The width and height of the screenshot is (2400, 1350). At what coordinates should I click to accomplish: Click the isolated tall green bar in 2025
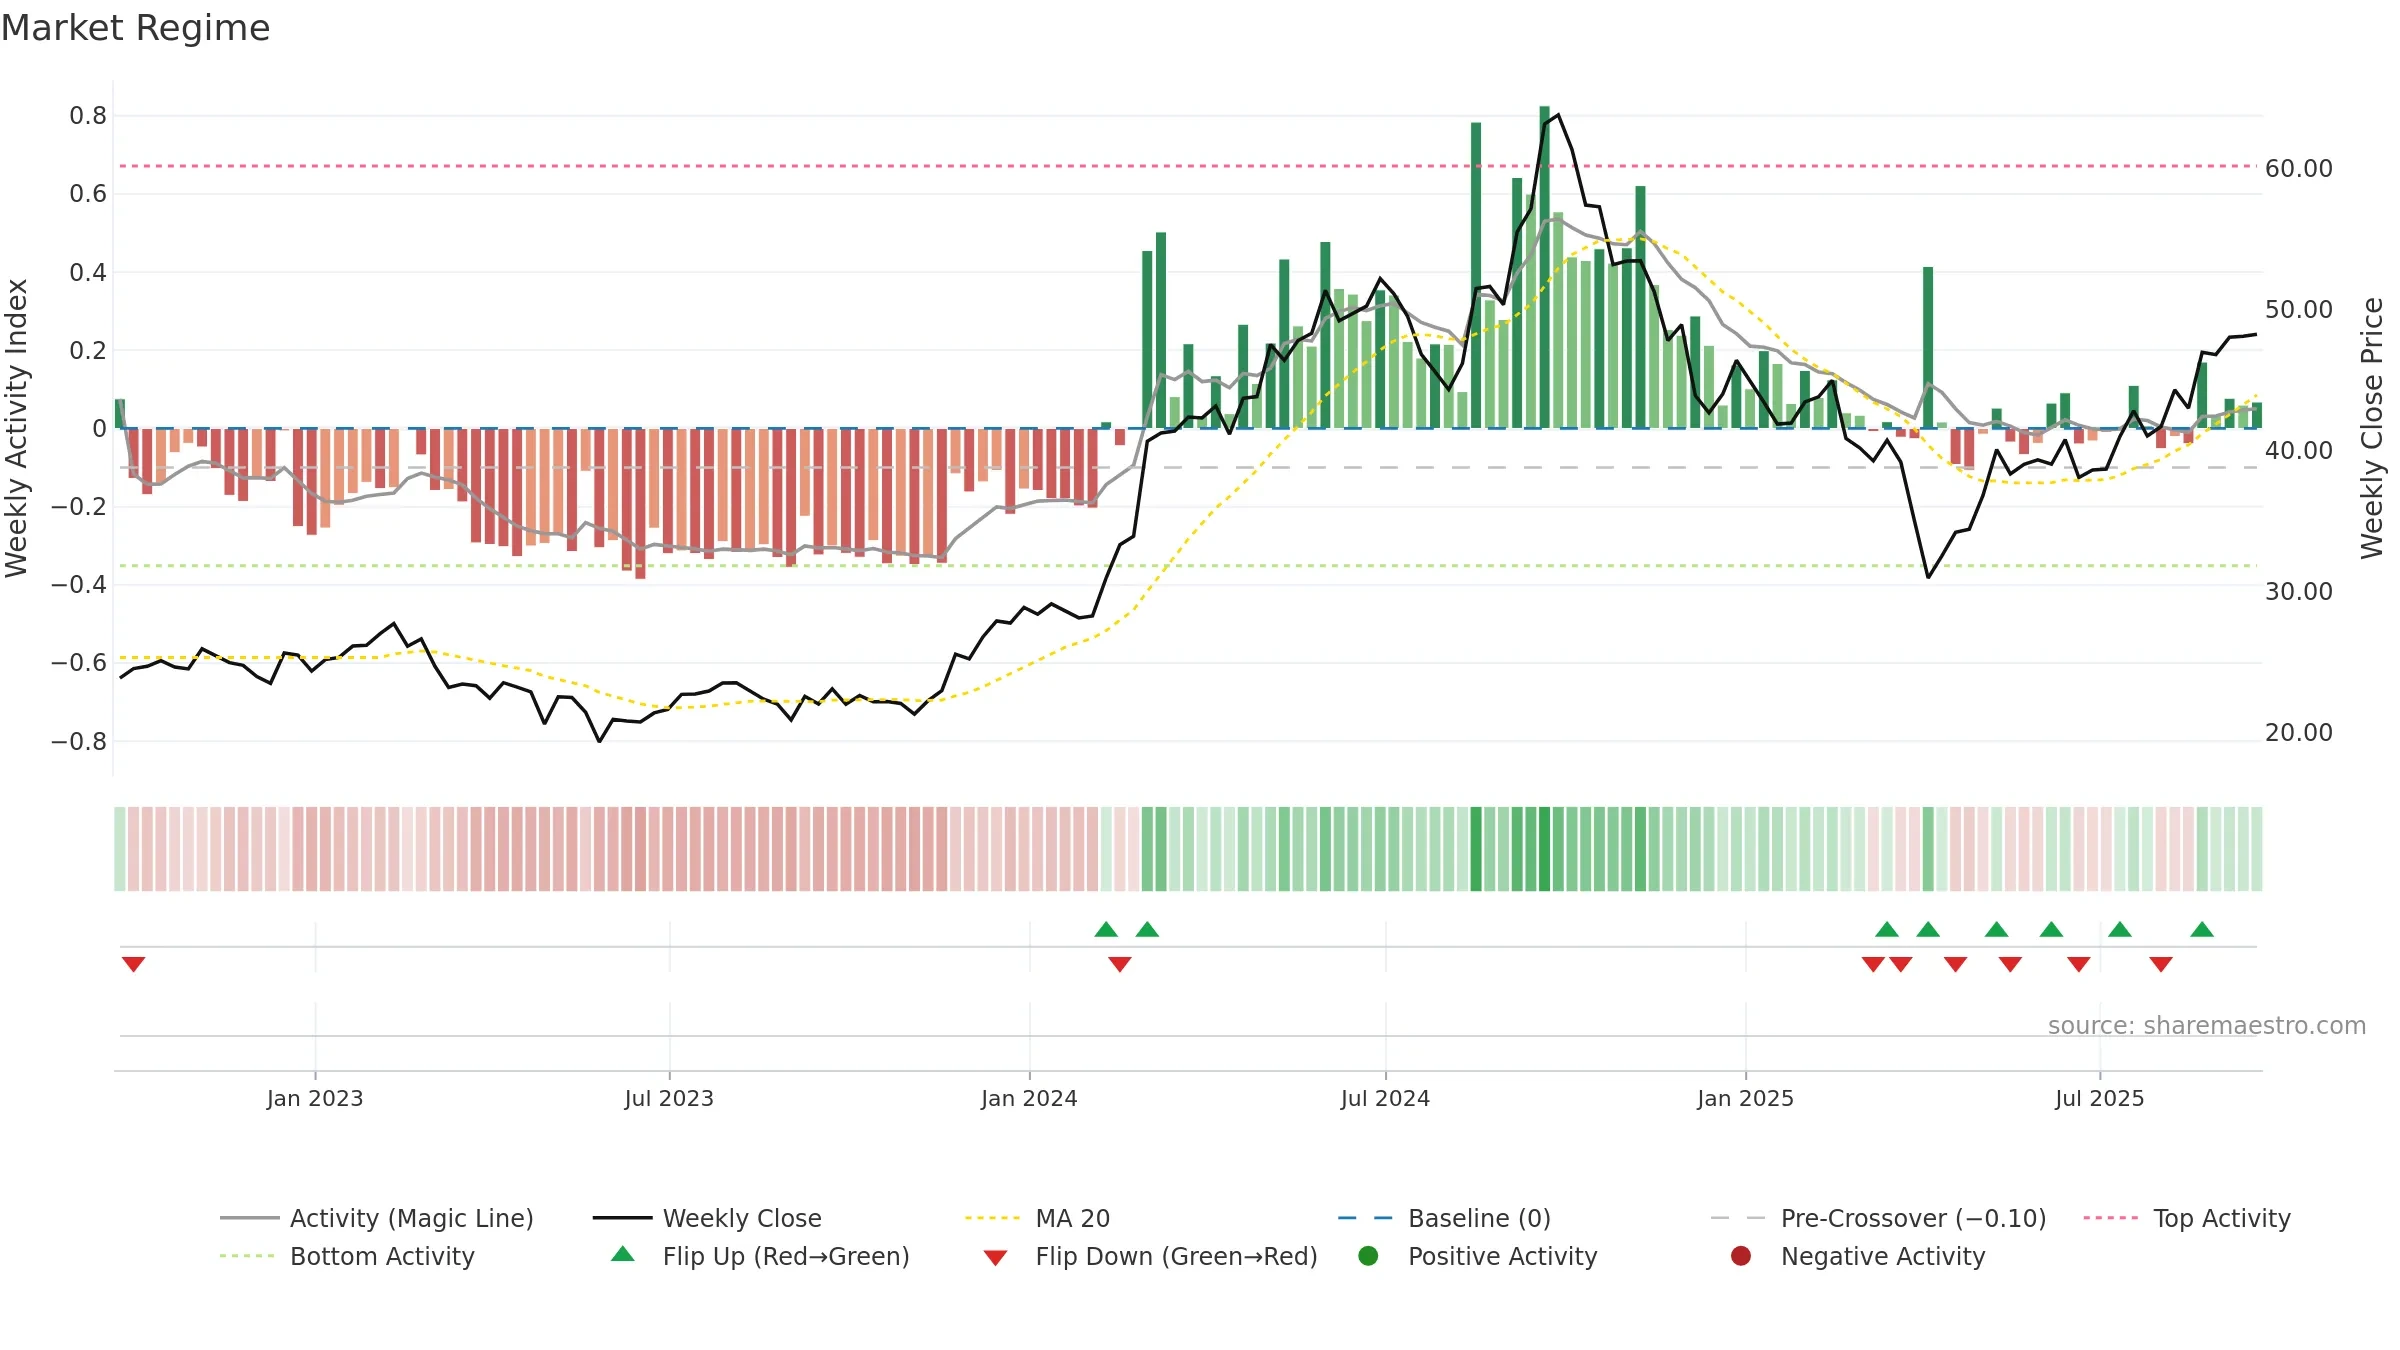point(1928,347)
